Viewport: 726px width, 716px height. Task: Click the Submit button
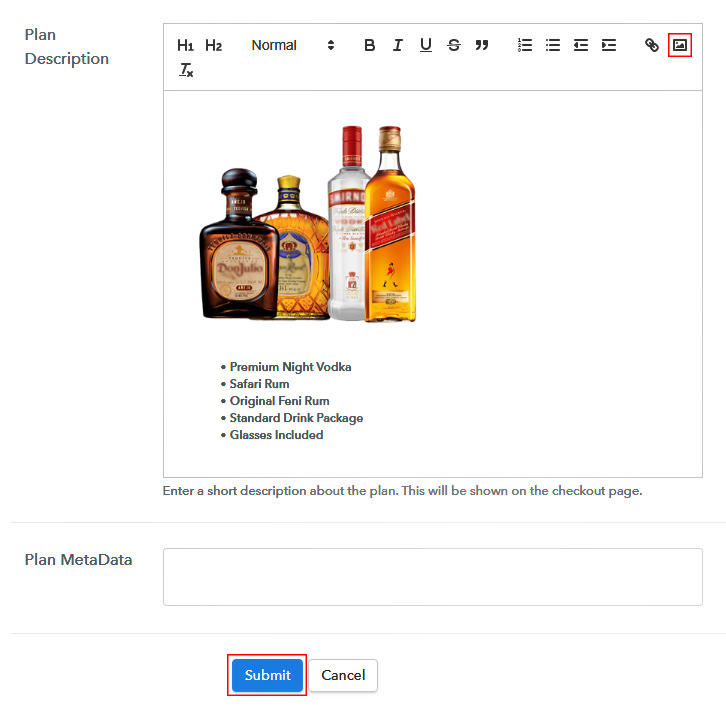[267, 675]
